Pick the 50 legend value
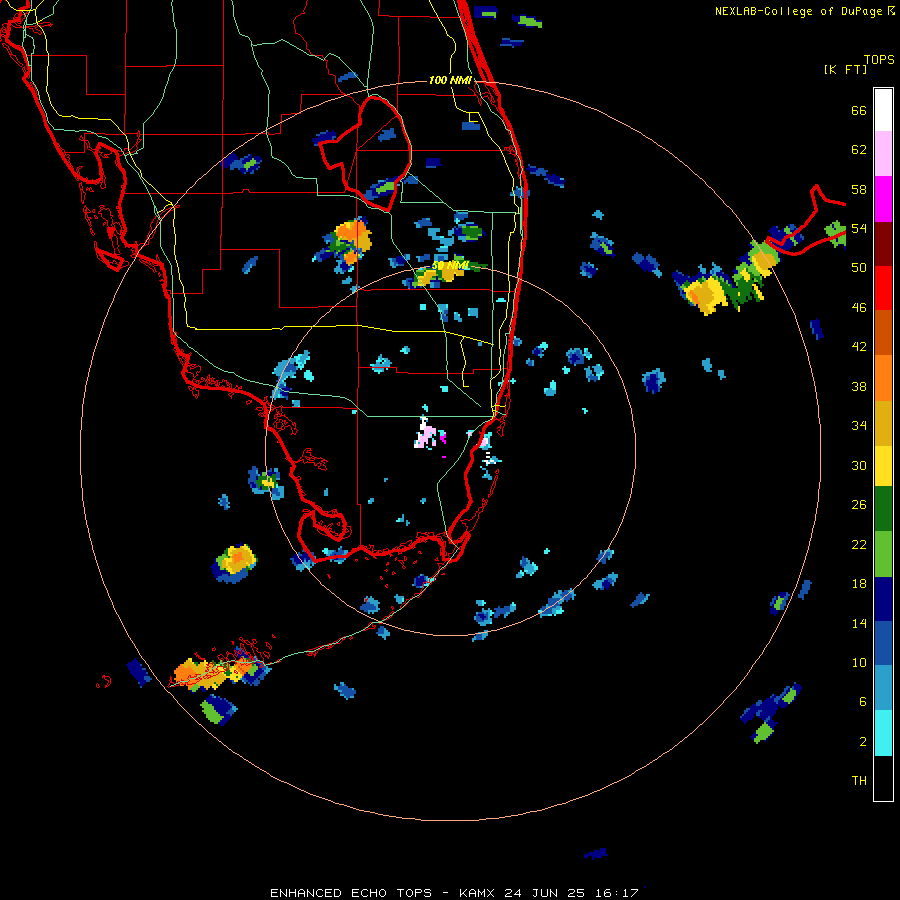The image size is (900, 900). [859, 268]
